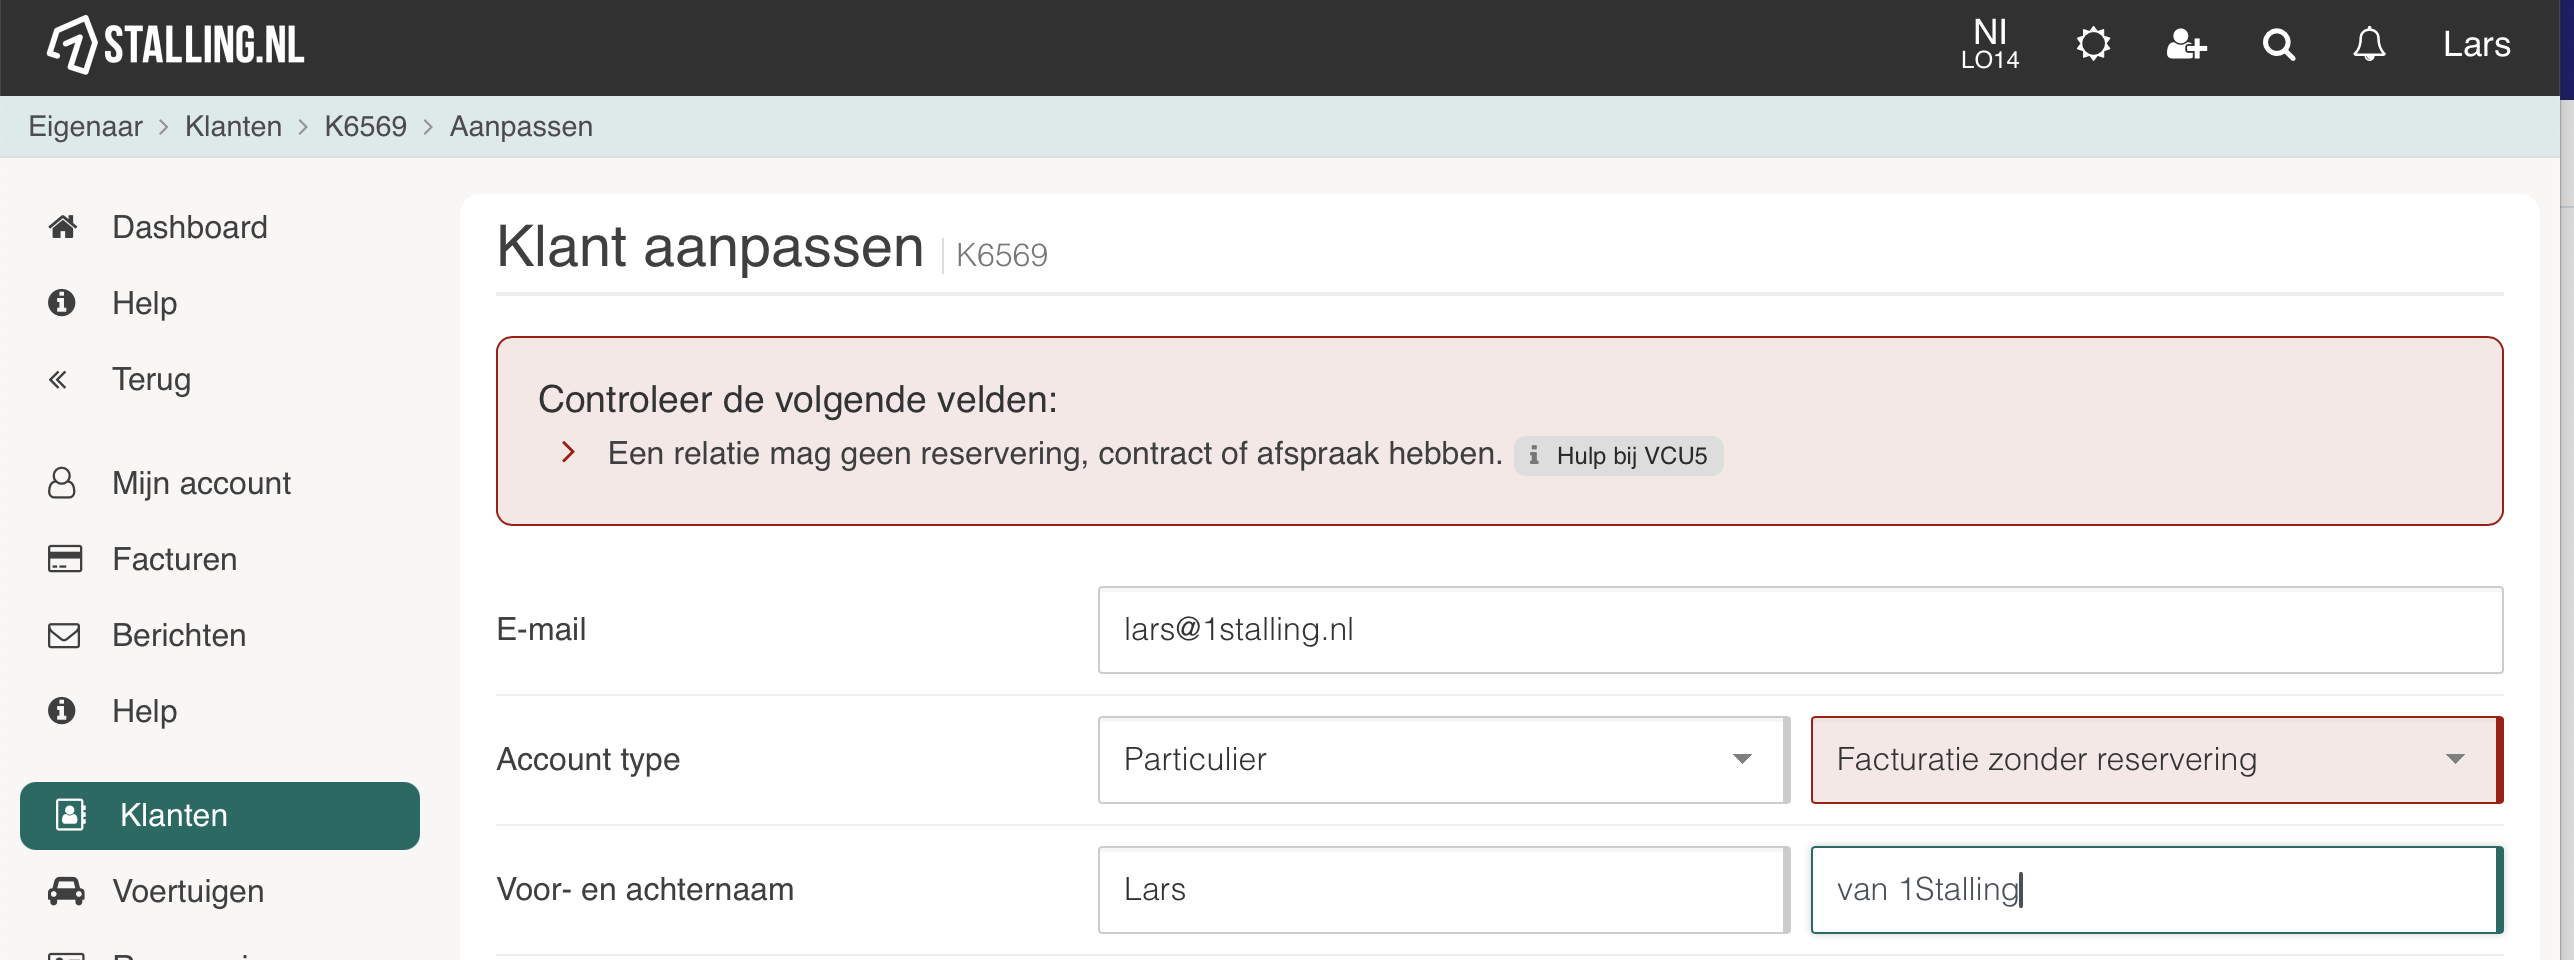Open the Facturatie zonder reservering dropdown
This screenshot has height=960, width=2574.
click(2156, 760)
